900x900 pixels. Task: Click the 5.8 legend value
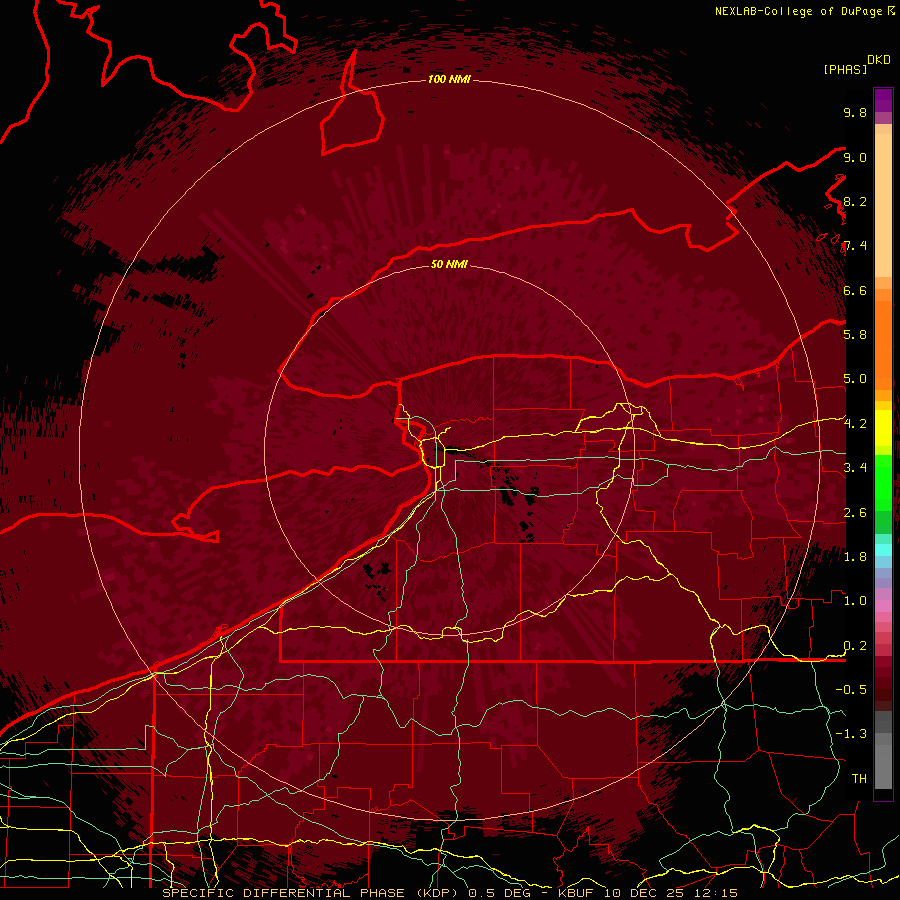855,334
